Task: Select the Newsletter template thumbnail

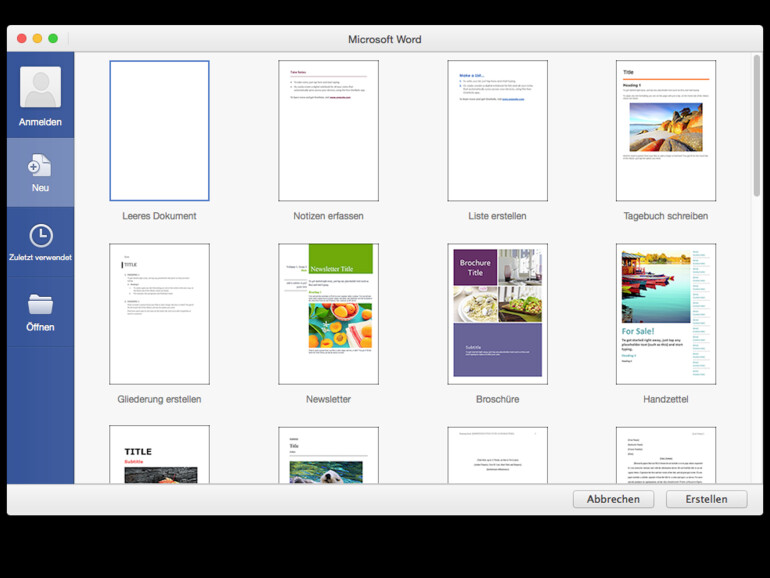Action: point(328,314)
